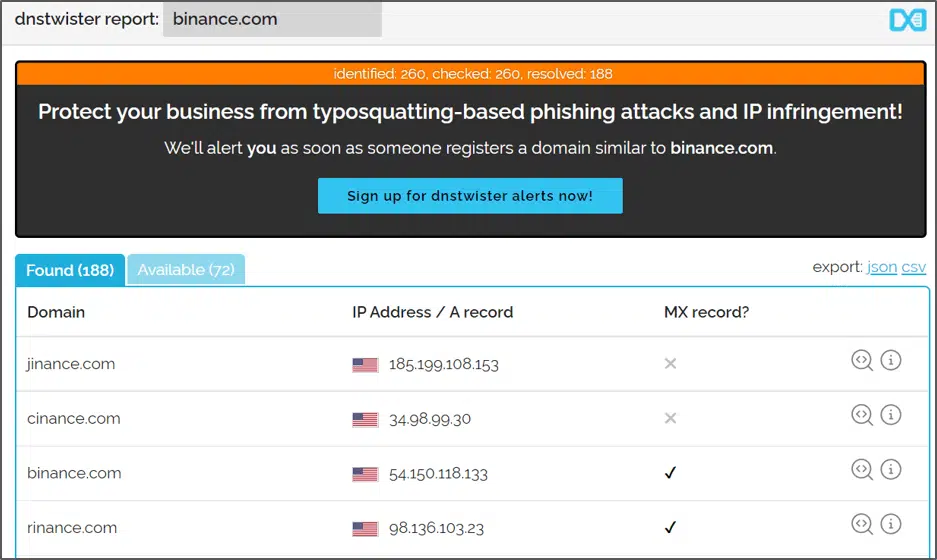Click the MX checkmark for binance.com
Image resolution: width=937 pixels, height=560 pixels.
click(x=670, y=473)
